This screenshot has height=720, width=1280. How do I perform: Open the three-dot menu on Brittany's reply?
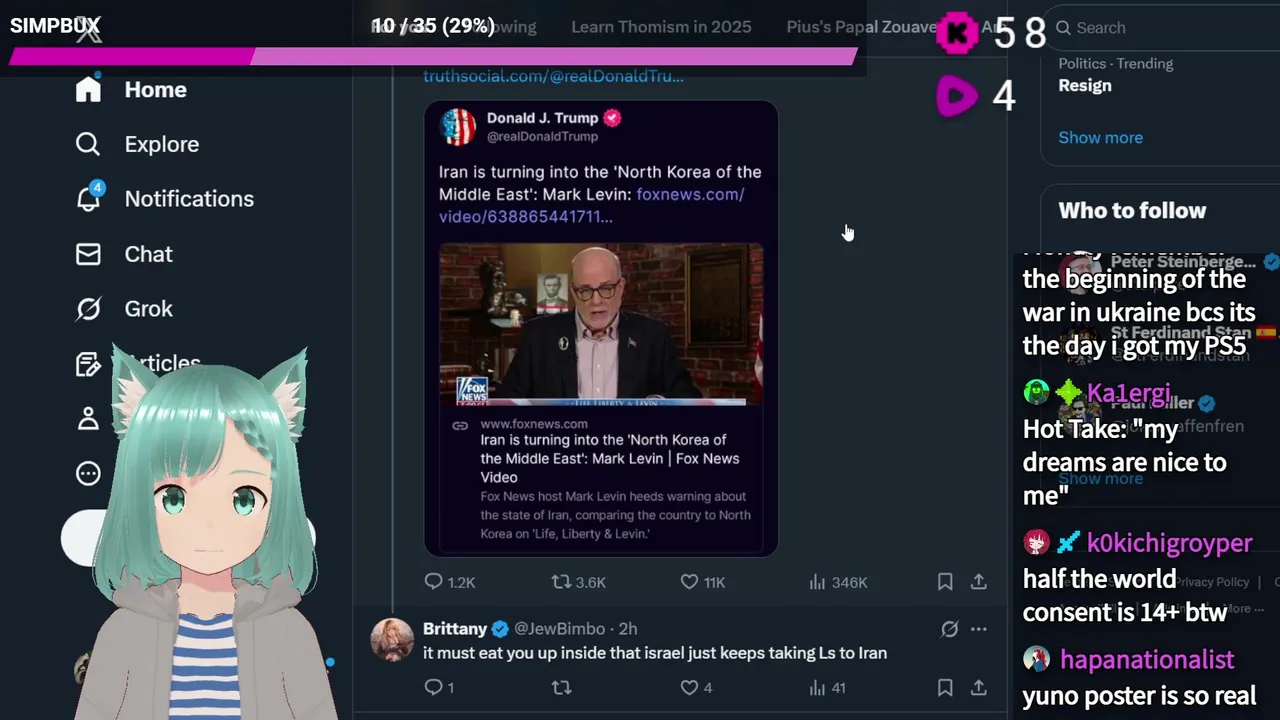tap(979, 629)
